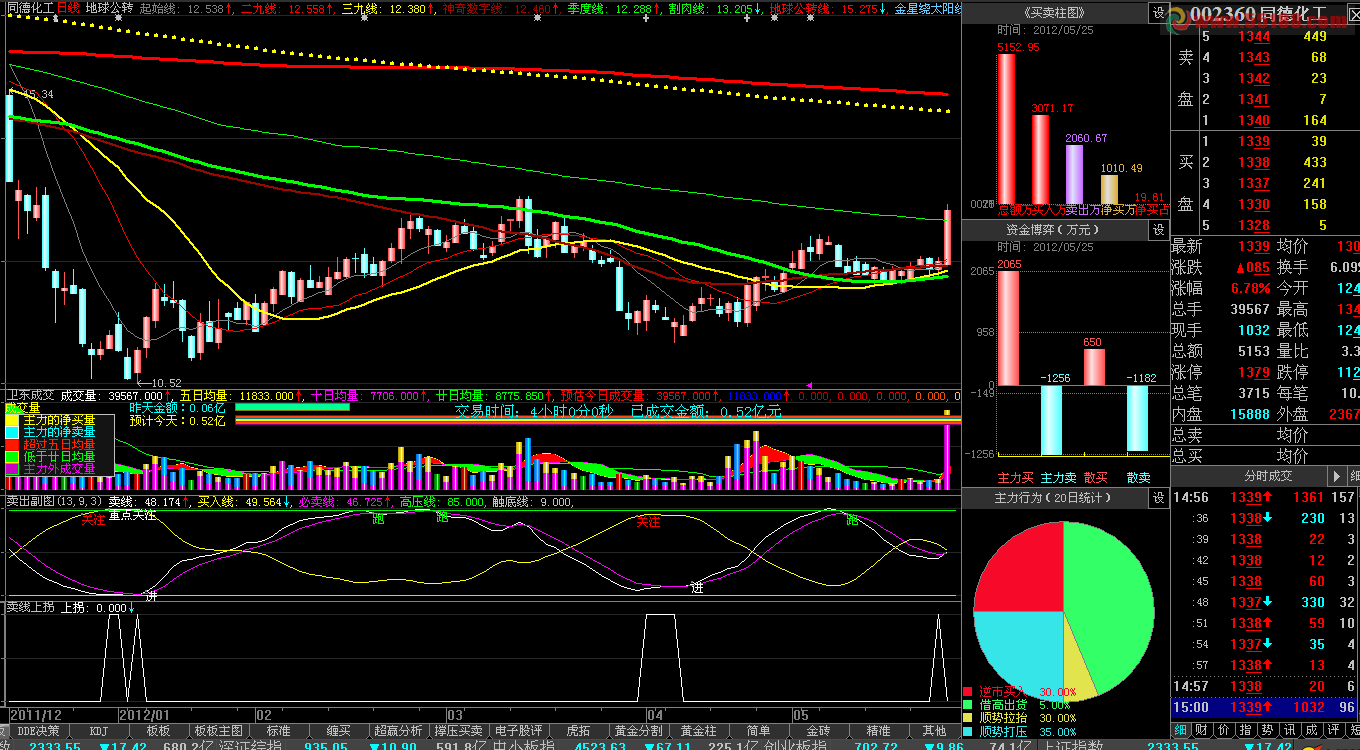Image resolution: width=1360 pixels, height=750 pixels.
Task: Click the magenta 主力外成交量 legend swatch
Action: 13,468
